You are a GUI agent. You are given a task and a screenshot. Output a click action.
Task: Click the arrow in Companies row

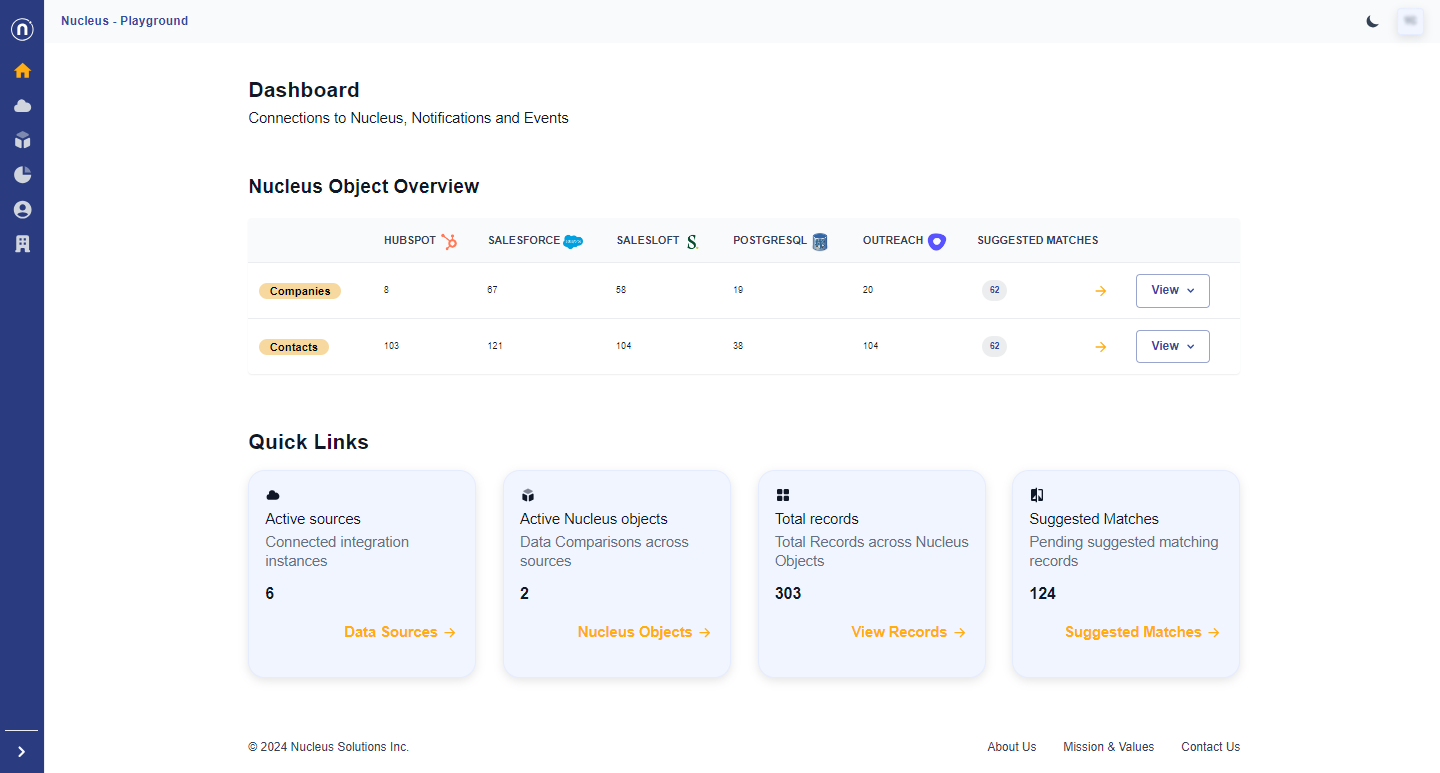(1101, 291)
